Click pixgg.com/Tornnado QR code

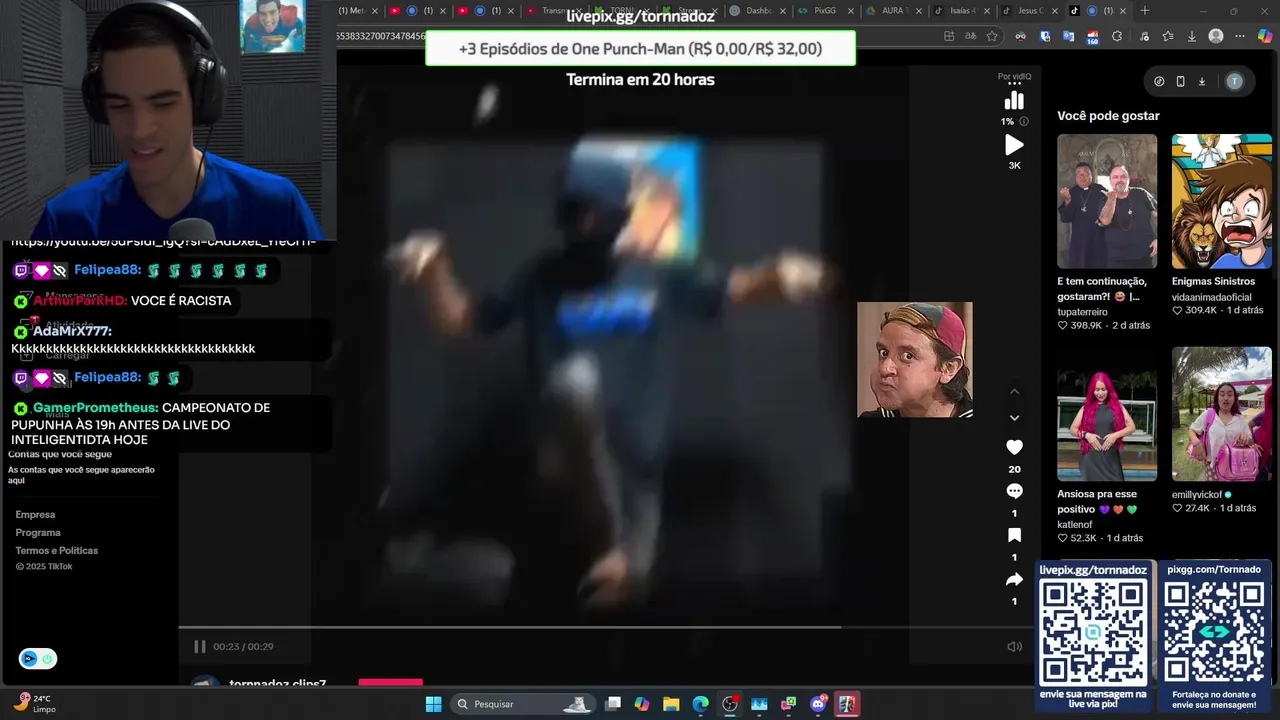pyautogui.click(x=1214, y=632)
